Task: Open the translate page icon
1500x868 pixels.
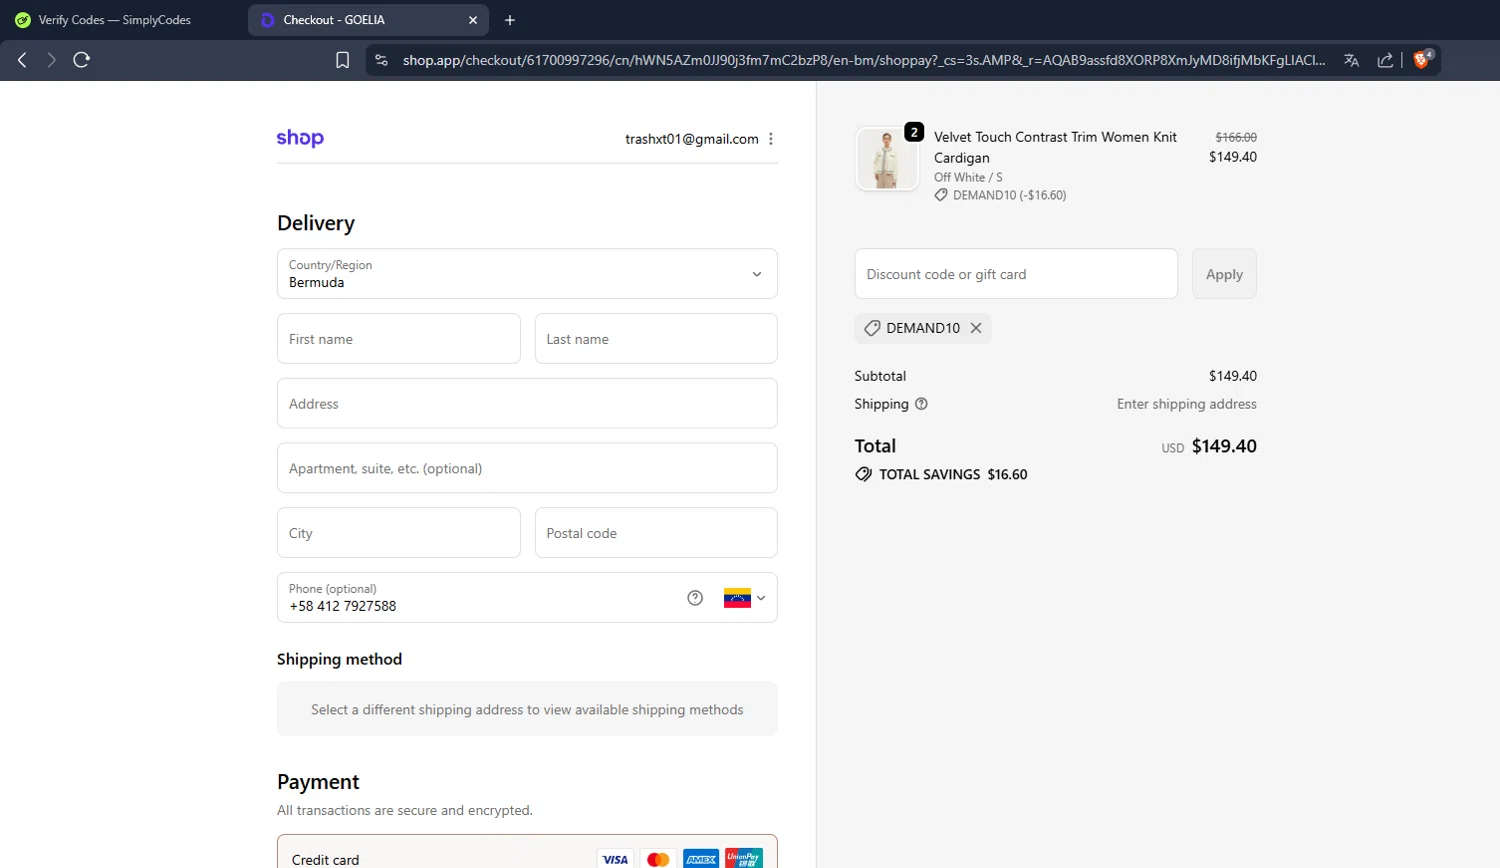Action: click(1351, 60)
